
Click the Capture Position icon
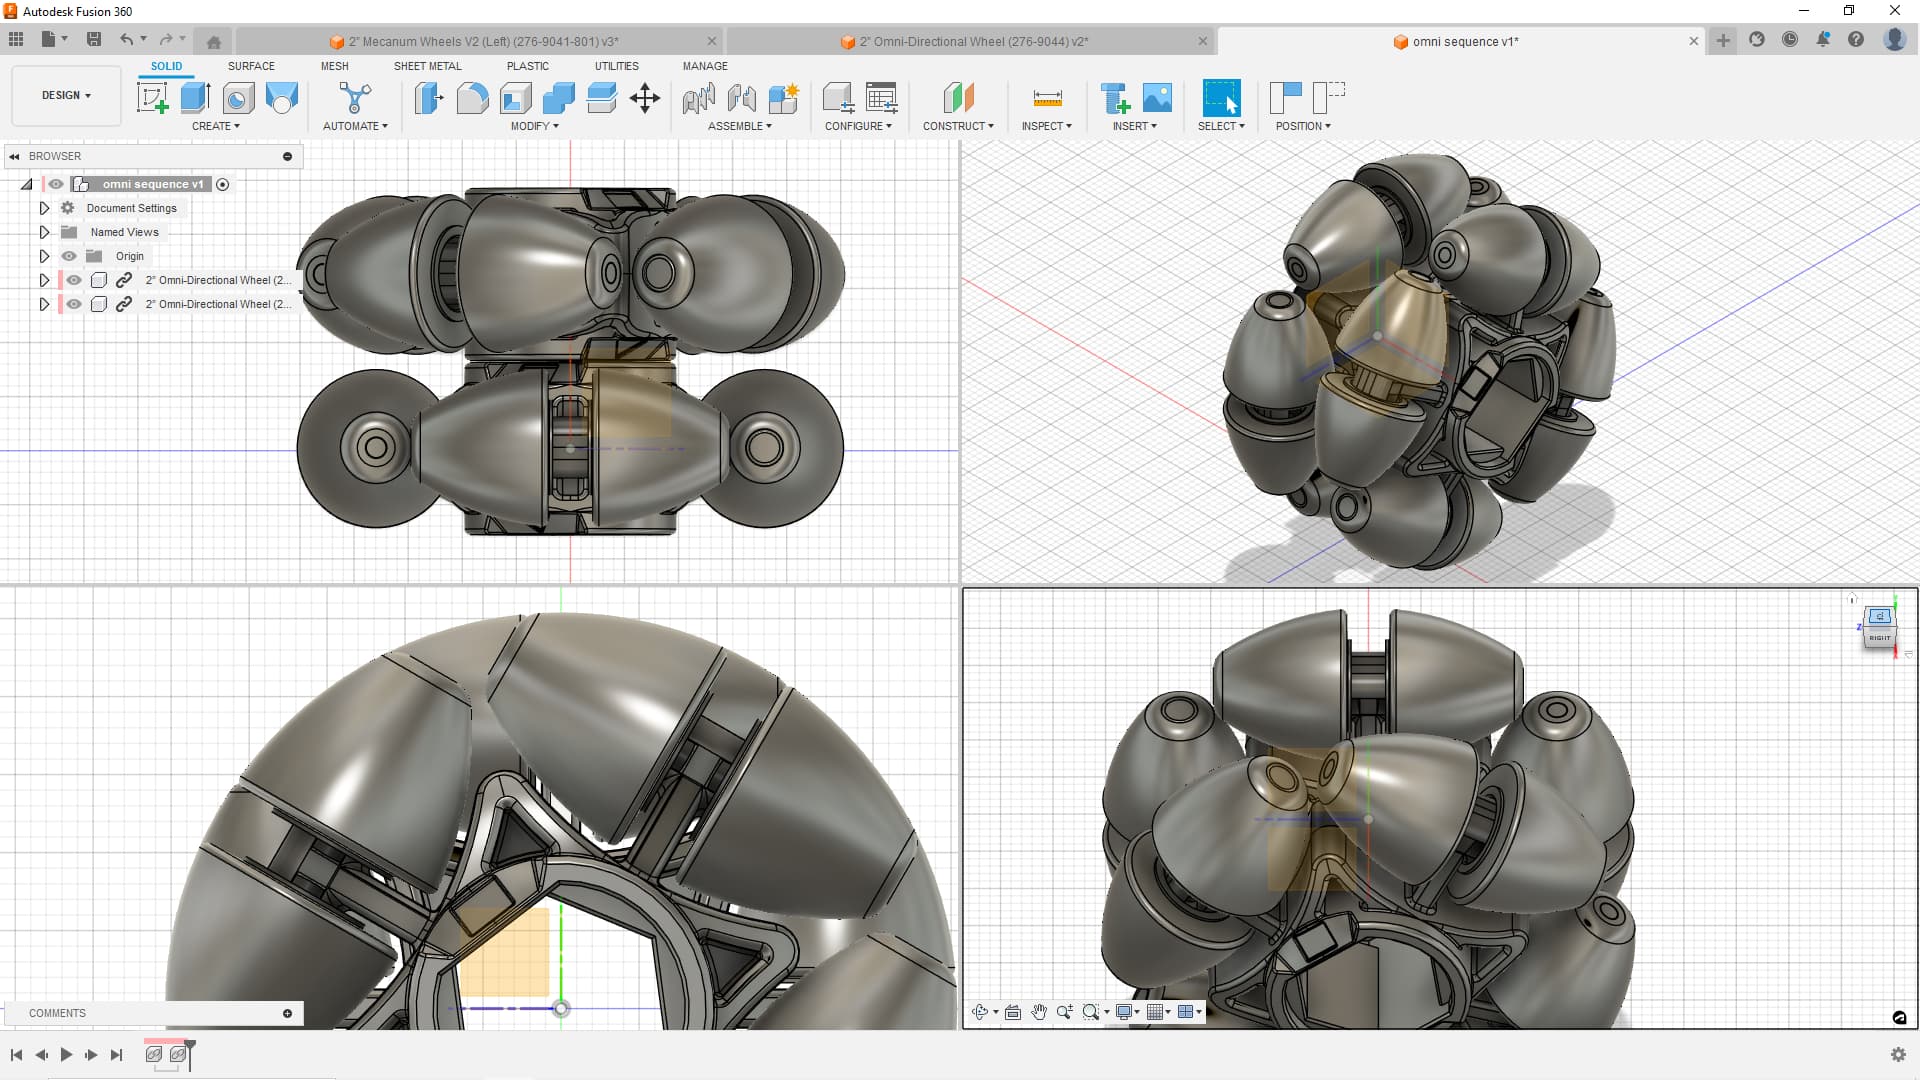click(1285, 98)
